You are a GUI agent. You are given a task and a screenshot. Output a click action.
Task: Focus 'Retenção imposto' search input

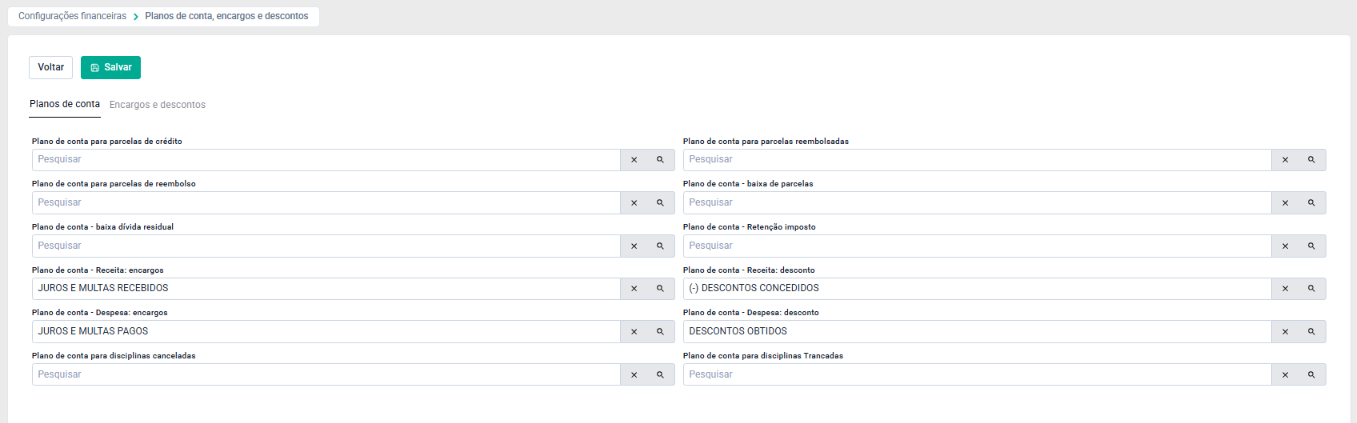click(977, 246)
